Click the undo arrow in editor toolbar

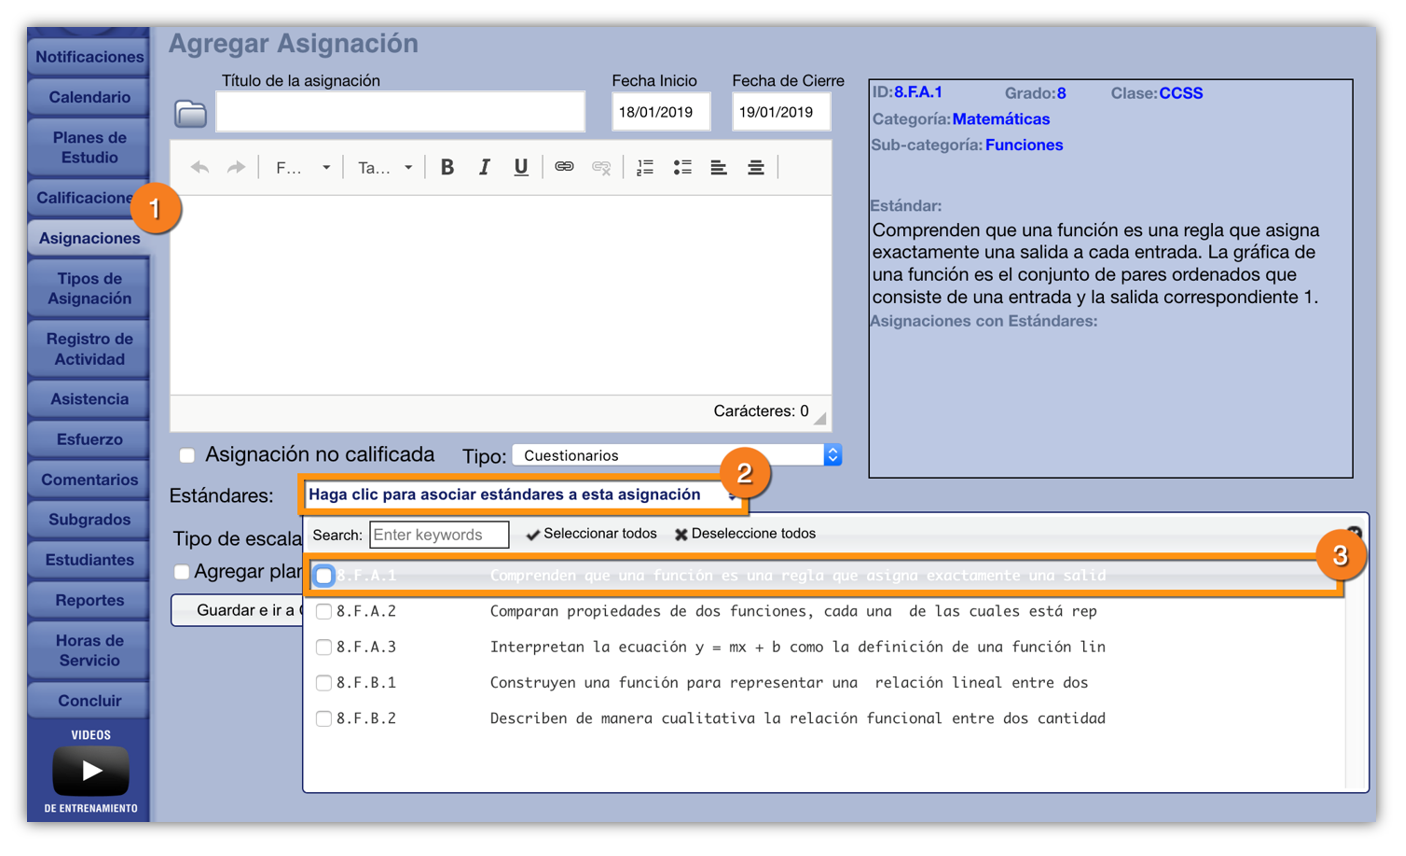tap(200, 168)
